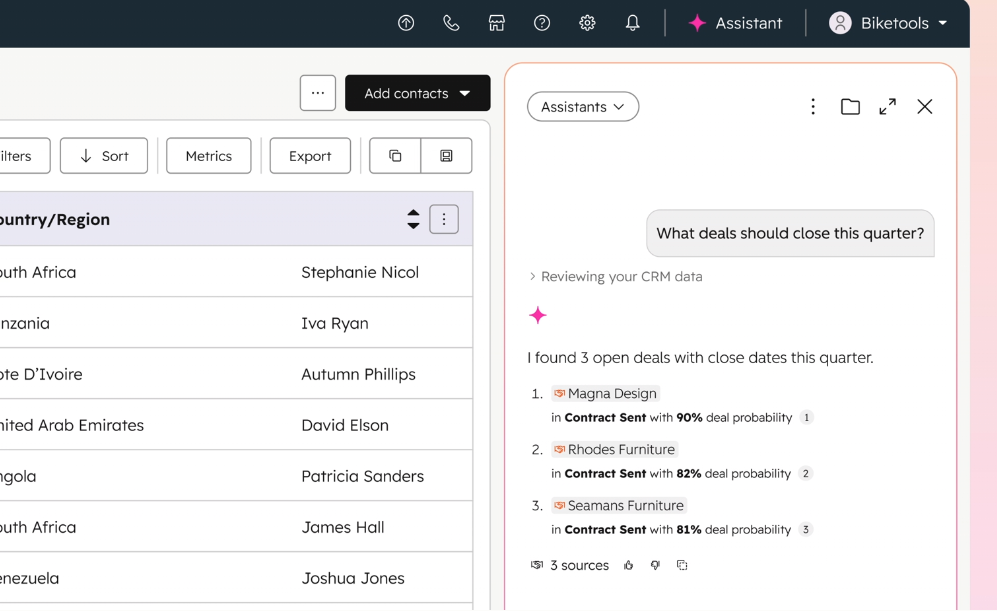Screen dimensions: 997x611
Task: Open the assistant panel's folder icon
Action: (x=850, y=107)
